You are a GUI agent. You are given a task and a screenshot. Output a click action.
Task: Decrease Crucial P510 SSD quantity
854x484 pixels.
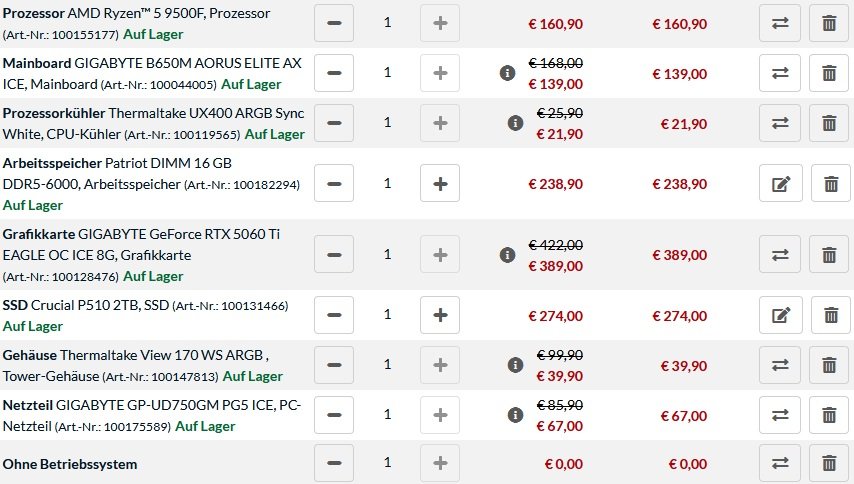[334, 315]
